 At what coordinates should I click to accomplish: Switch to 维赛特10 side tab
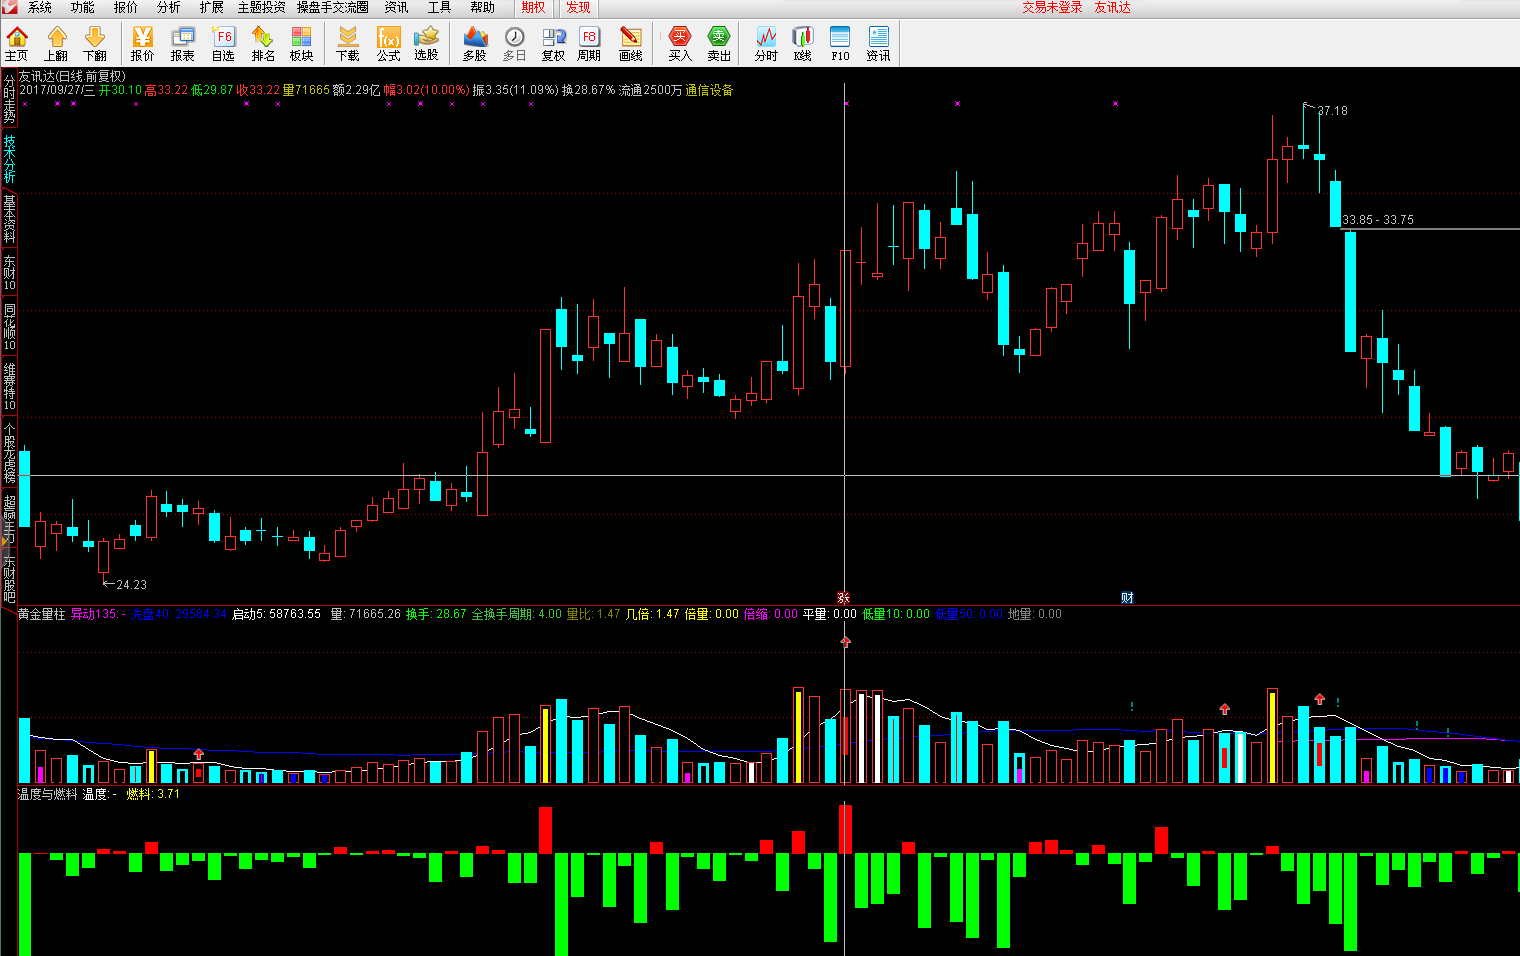click(x=9, y=387)
